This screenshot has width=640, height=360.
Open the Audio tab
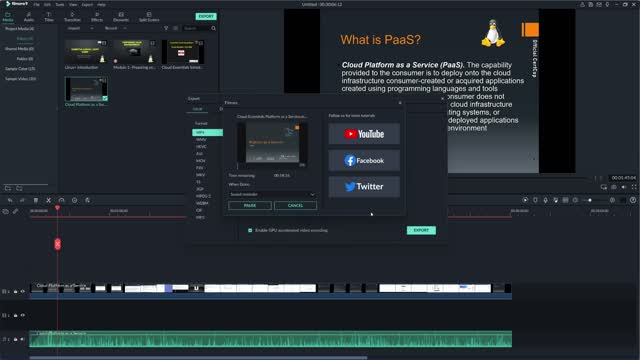click(x=29, y=17)
